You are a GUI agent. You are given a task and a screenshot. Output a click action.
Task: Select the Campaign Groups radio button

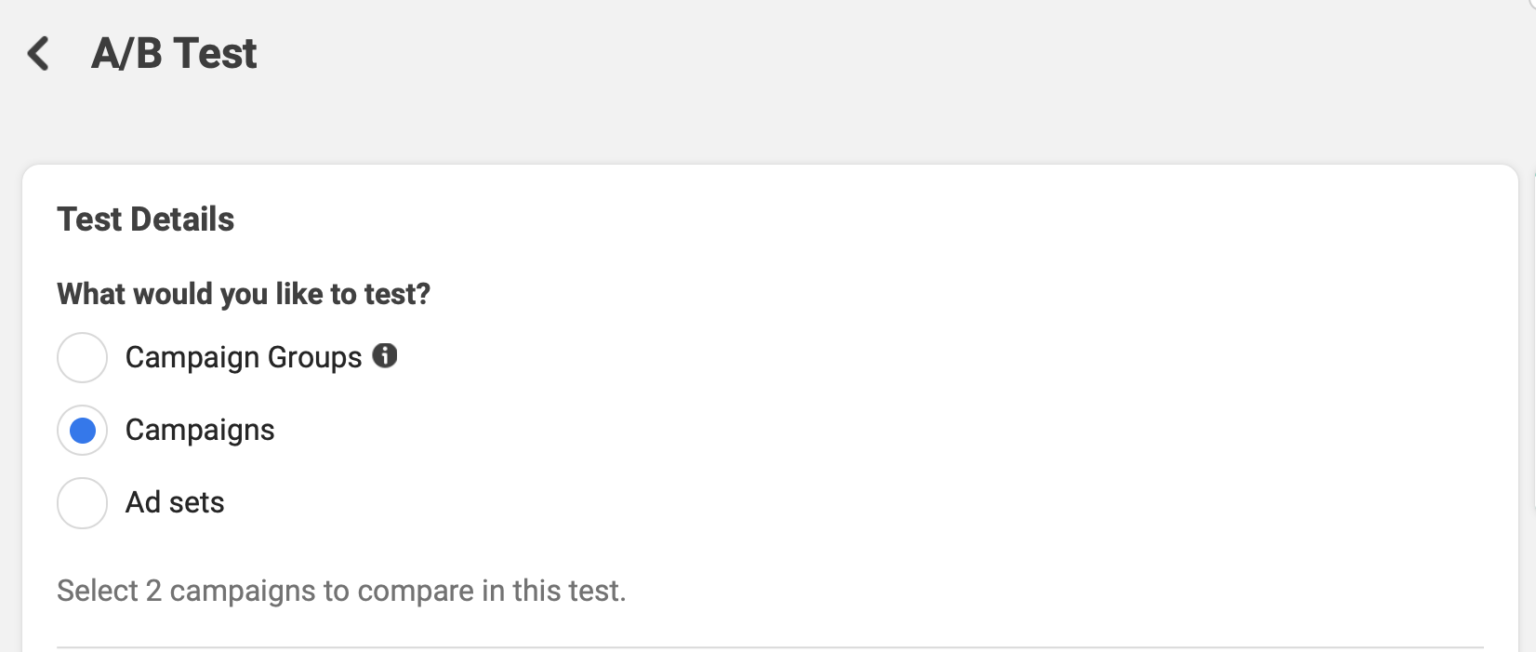(82, 358)
